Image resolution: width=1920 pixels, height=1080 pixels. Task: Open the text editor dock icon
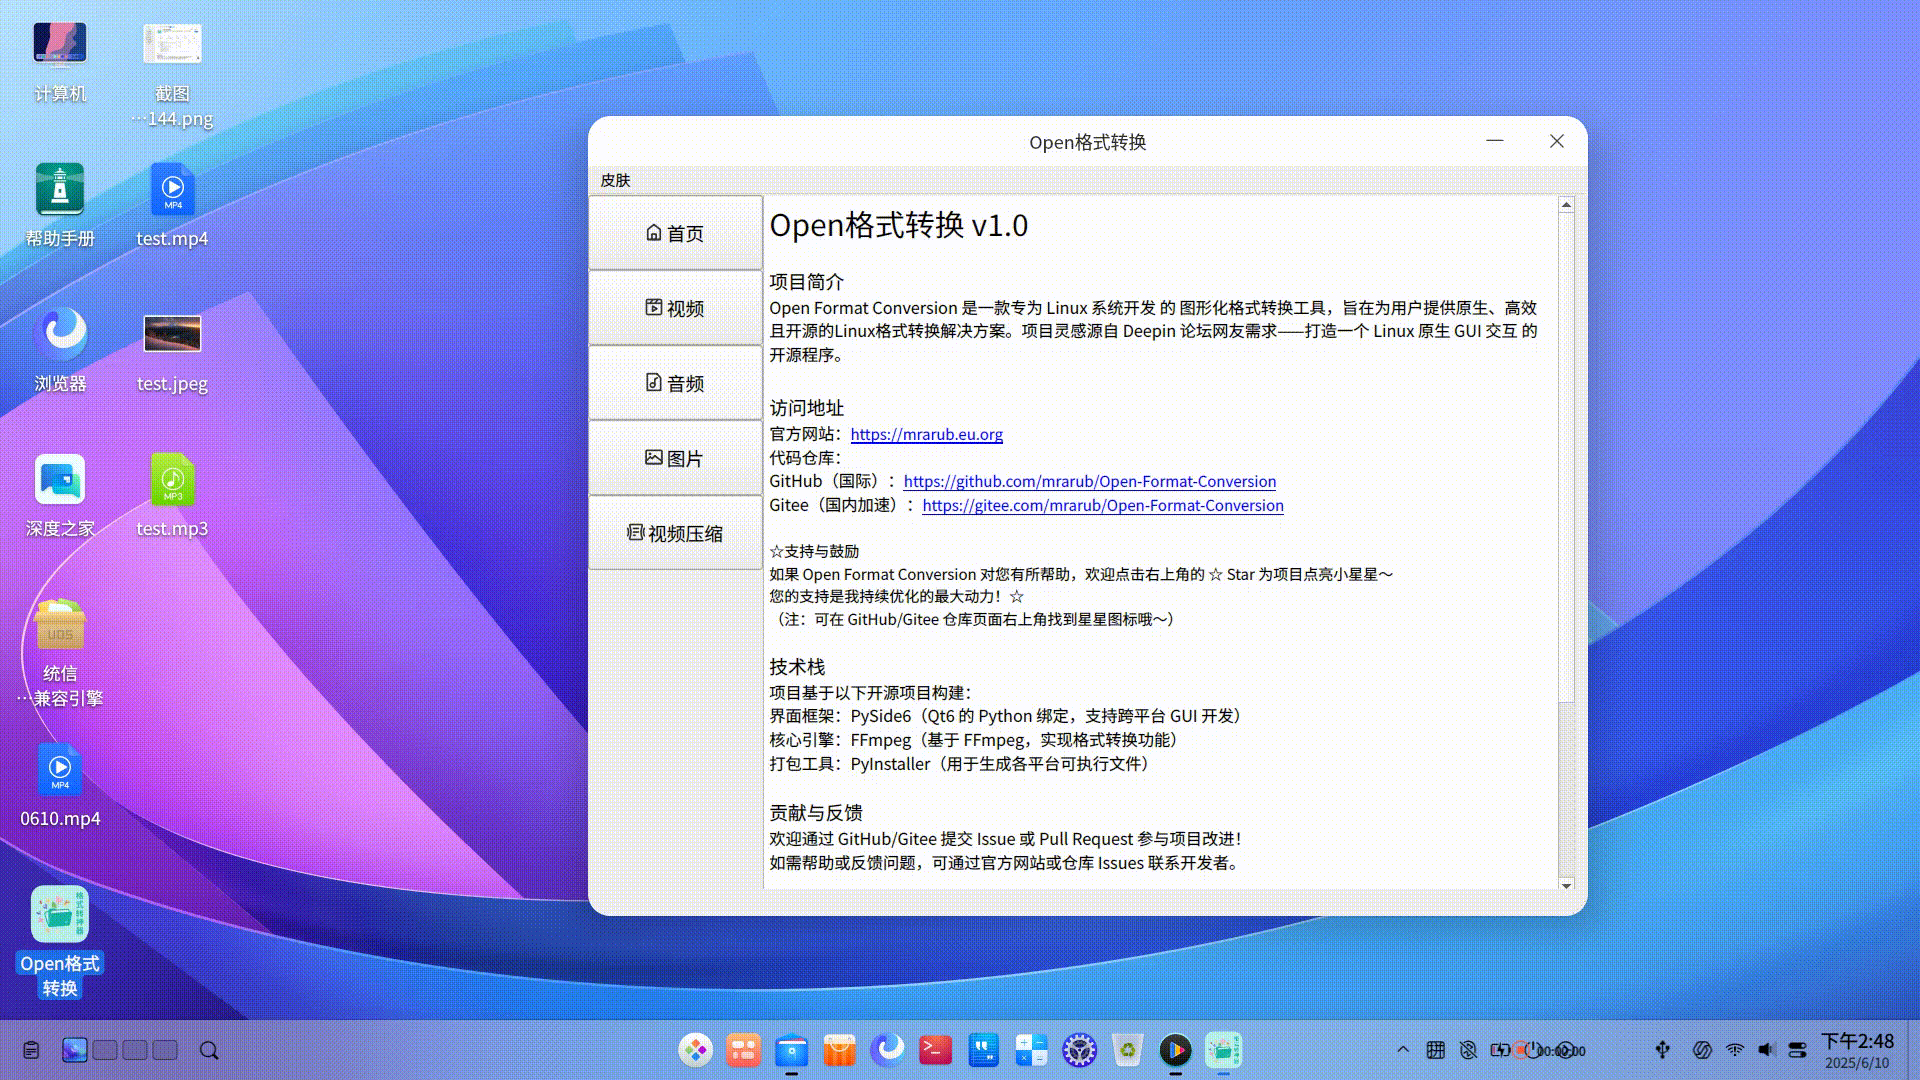coord(983,1050)
